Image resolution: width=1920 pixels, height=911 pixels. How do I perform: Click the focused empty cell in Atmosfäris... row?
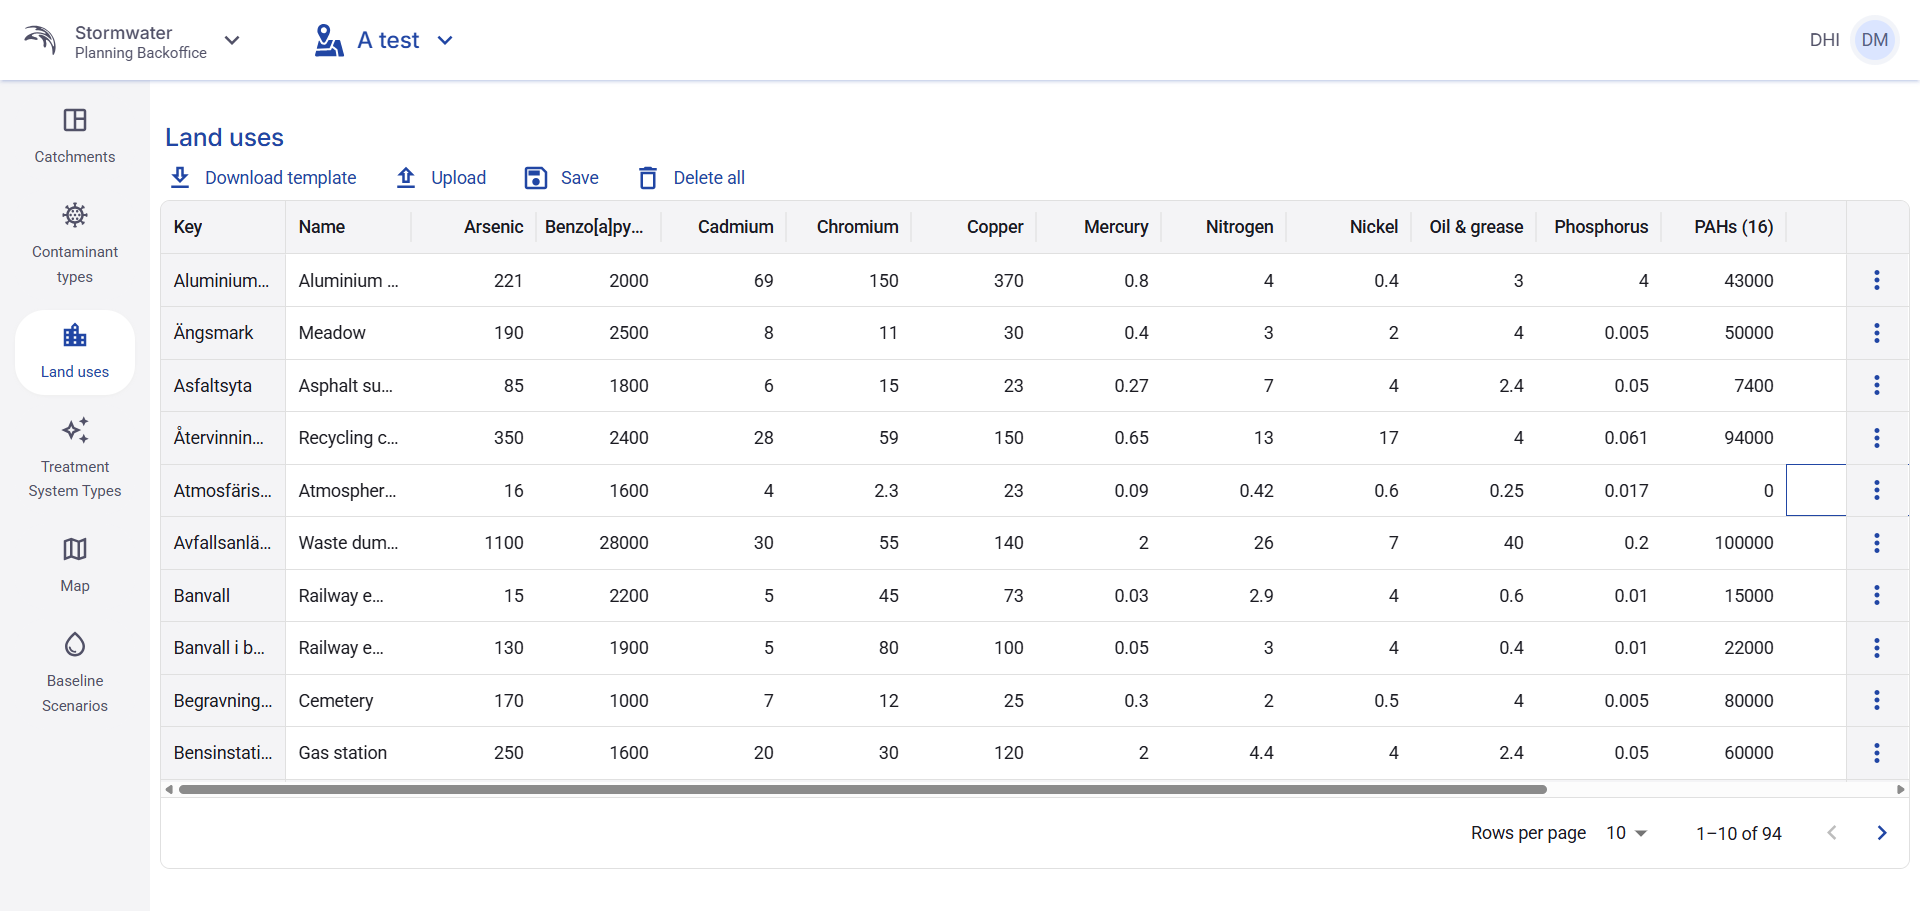tap(1816, 490)
